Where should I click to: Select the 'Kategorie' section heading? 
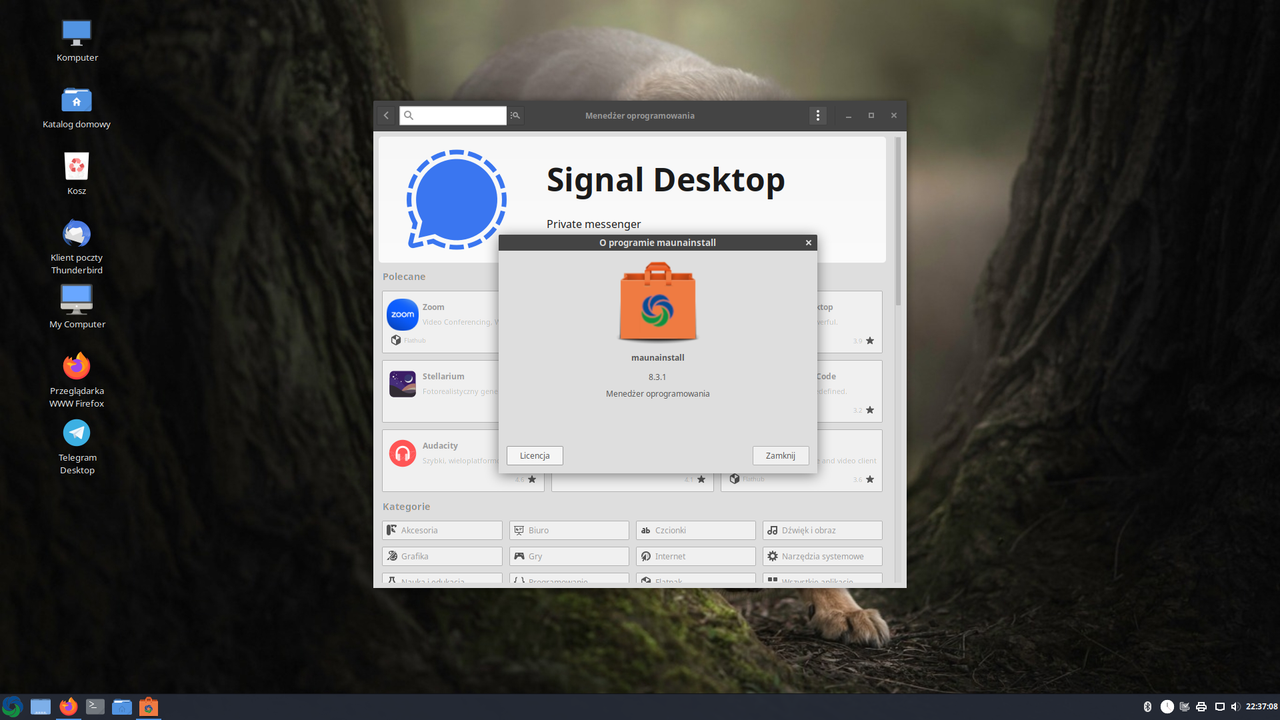click(406, 506)
